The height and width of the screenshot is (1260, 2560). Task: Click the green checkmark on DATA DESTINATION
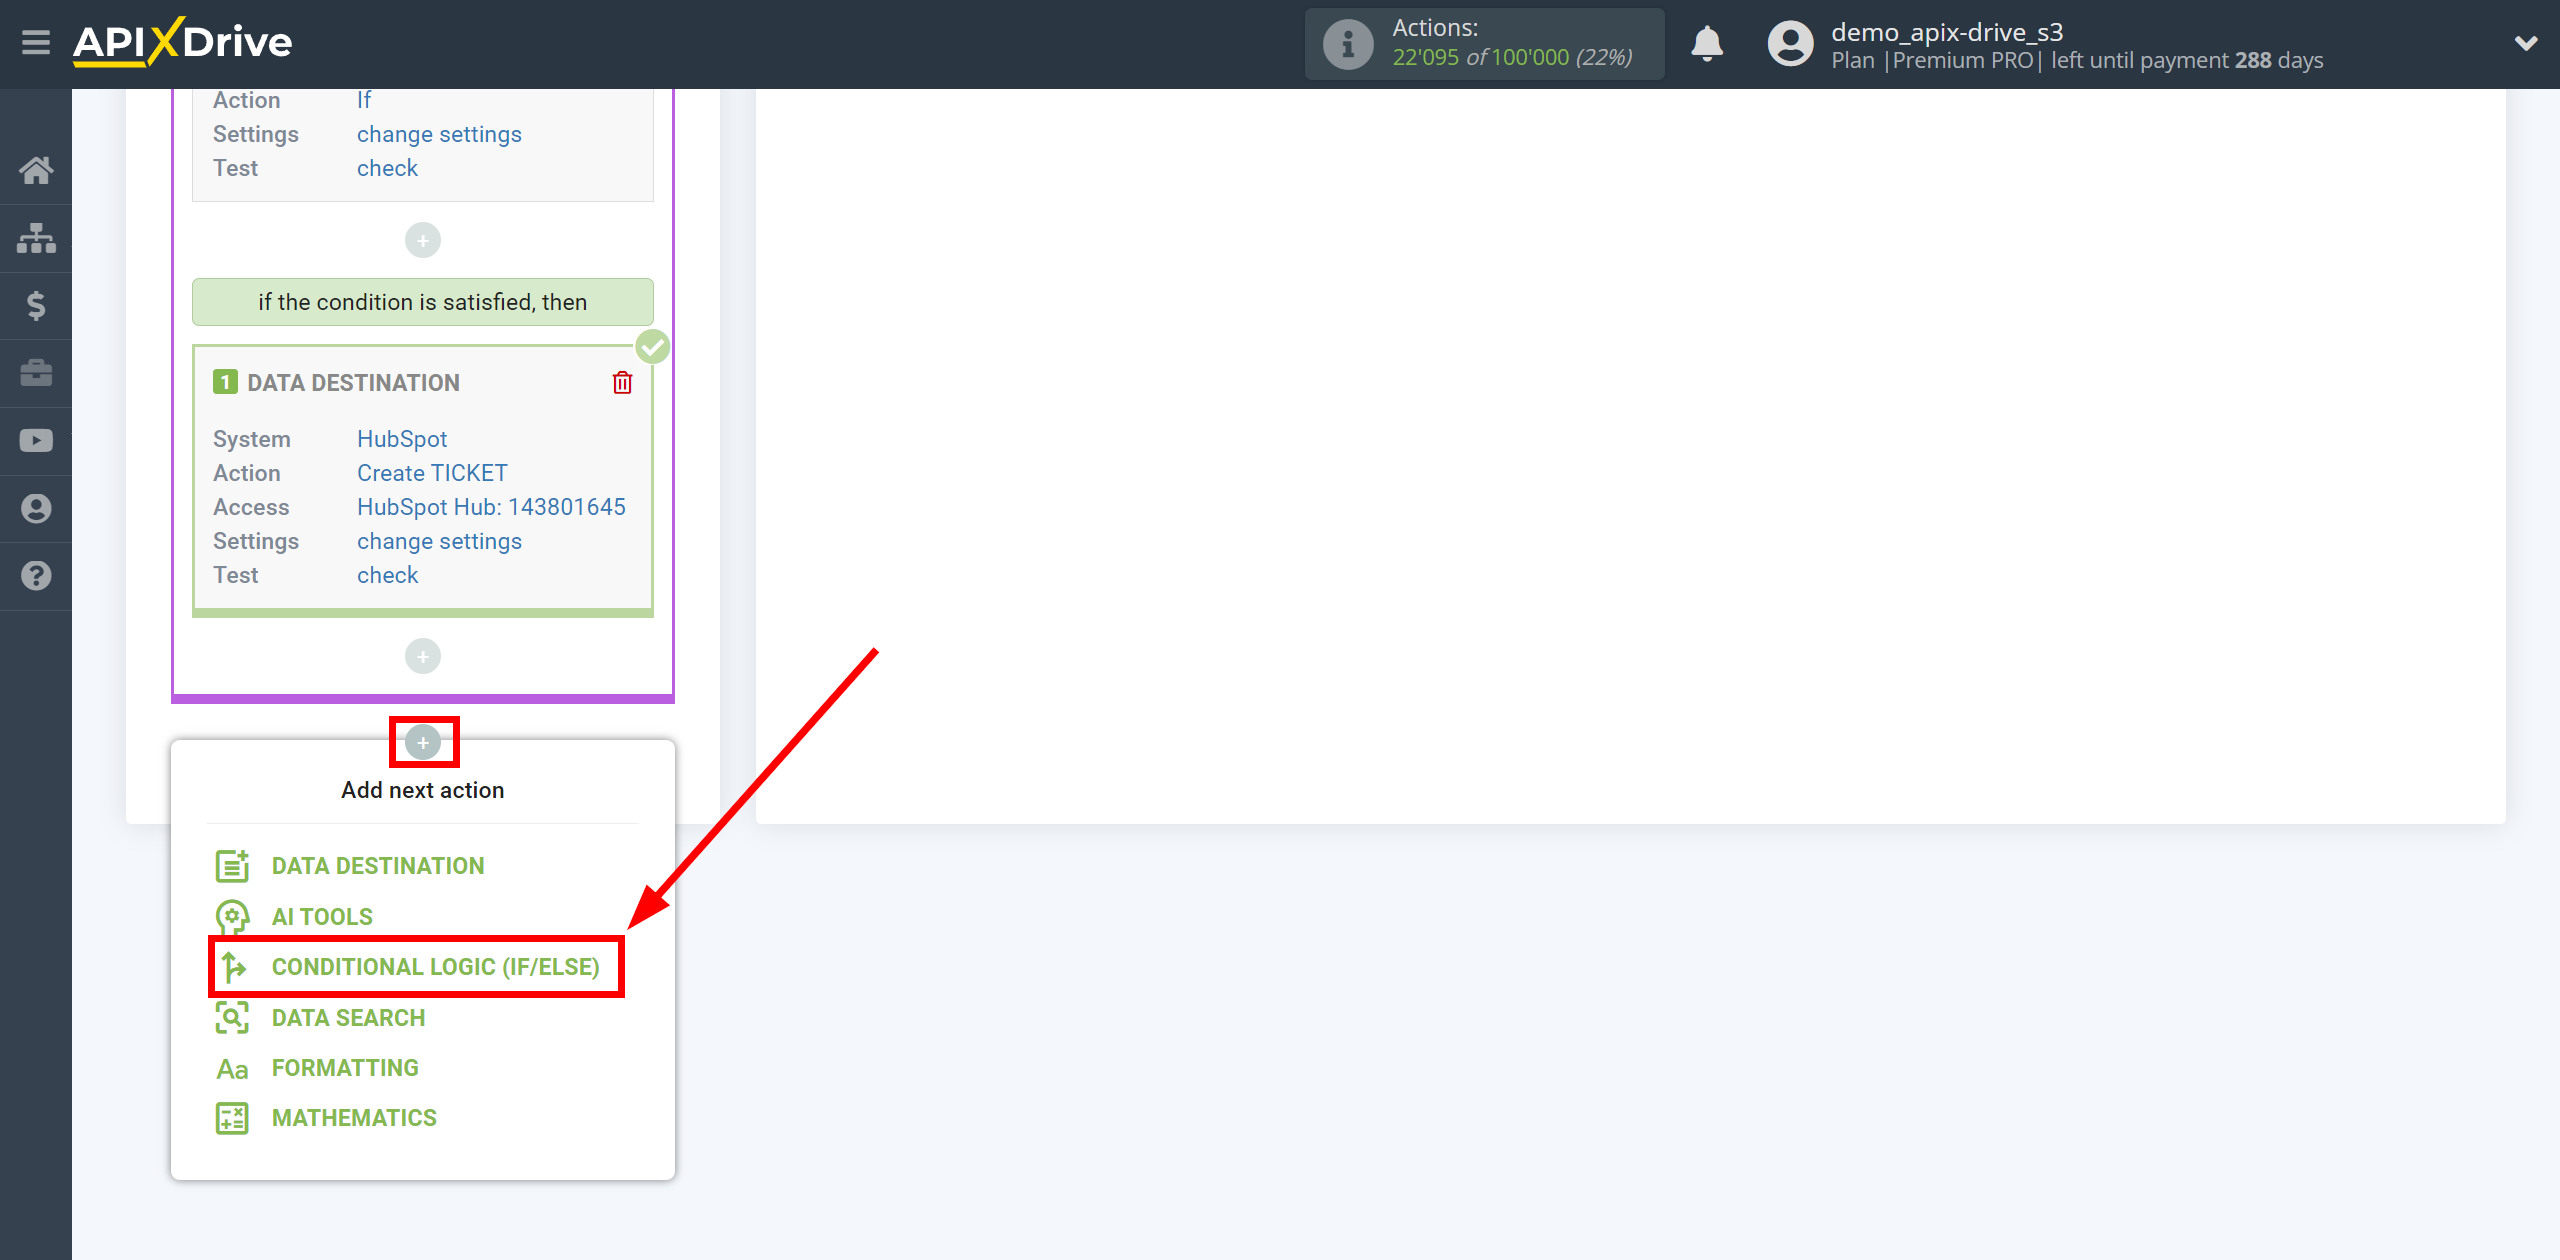(650, 346)
